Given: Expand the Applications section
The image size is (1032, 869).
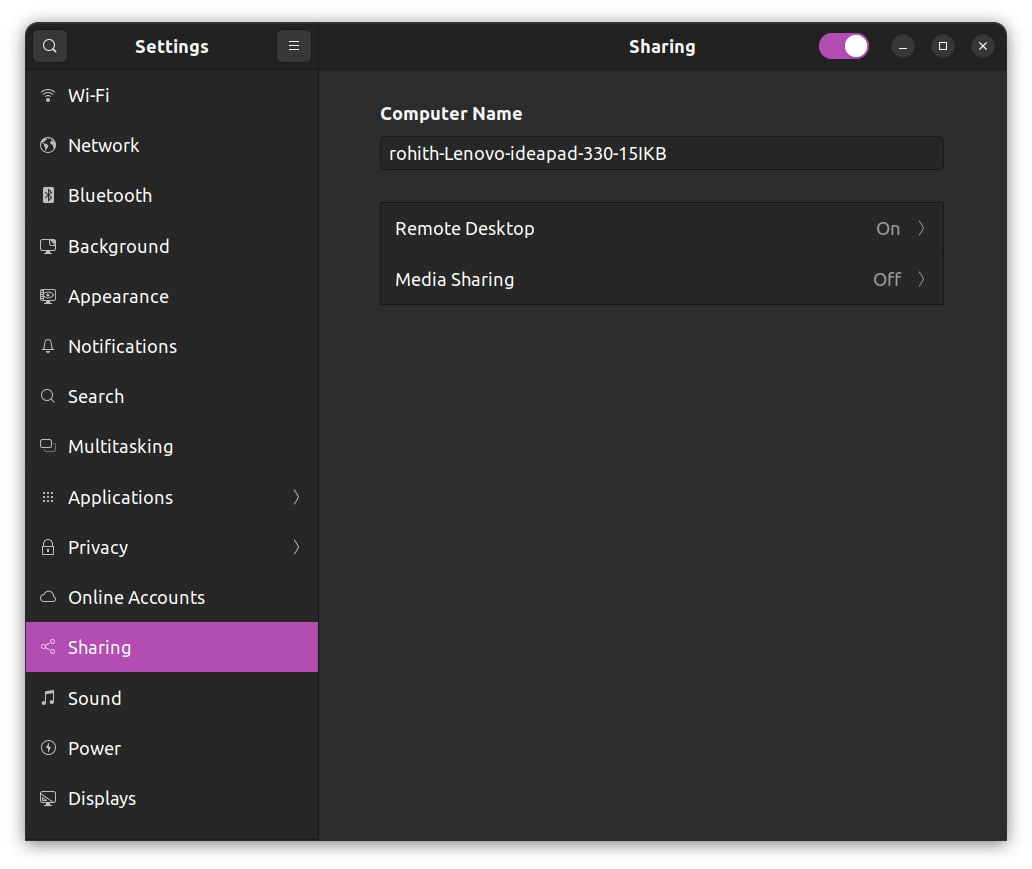Looking at the screenshot, I should pyautogui.click(x=297, y=497).
